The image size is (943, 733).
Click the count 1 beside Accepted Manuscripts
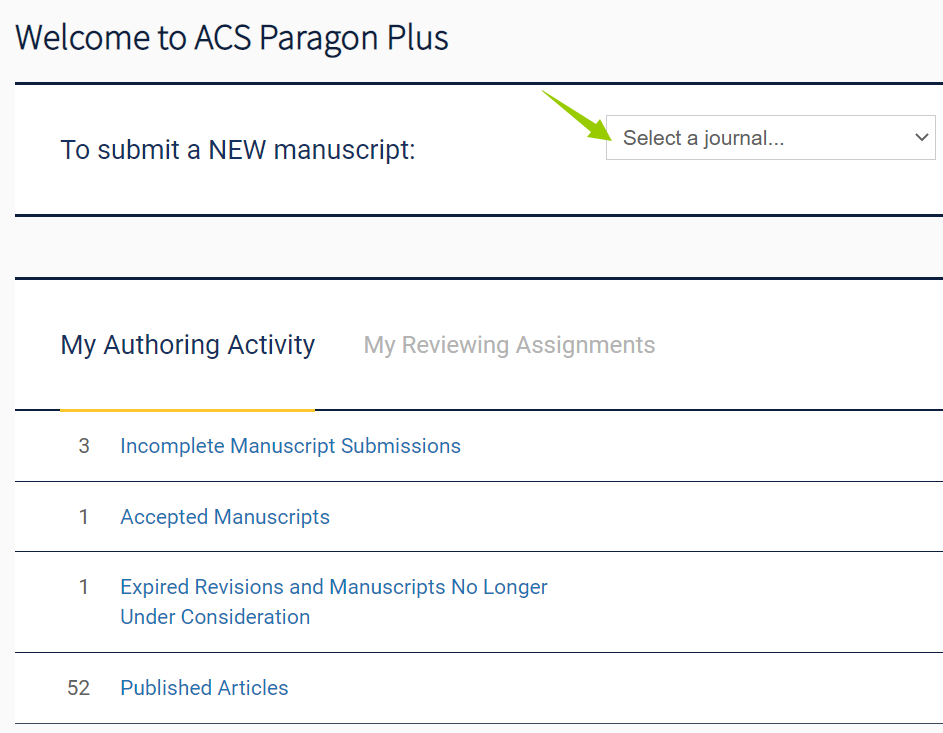point(84,517)
